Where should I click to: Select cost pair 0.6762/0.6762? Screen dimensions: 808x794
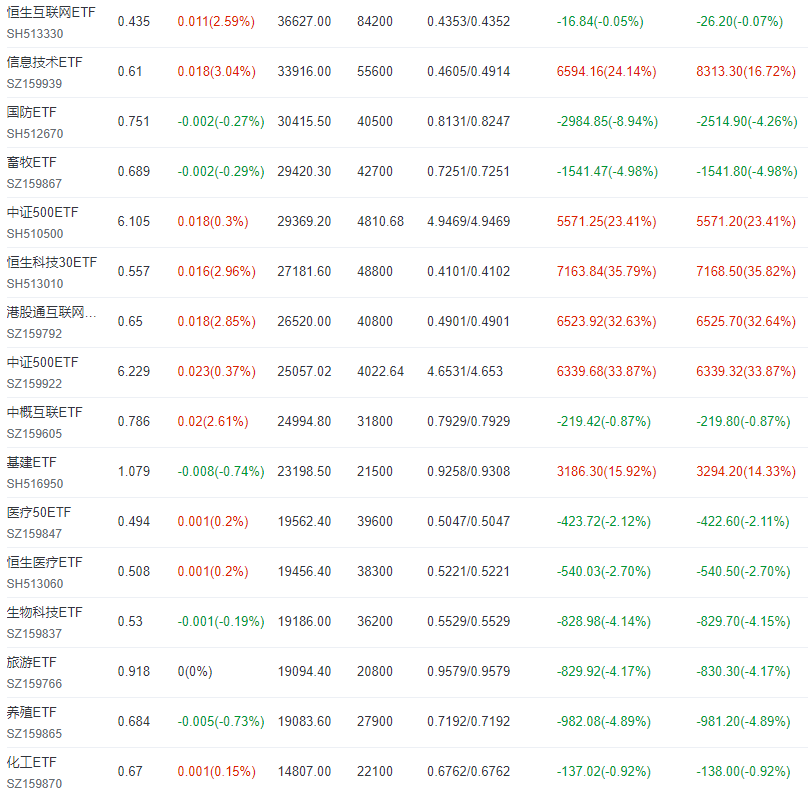point(469,771)
